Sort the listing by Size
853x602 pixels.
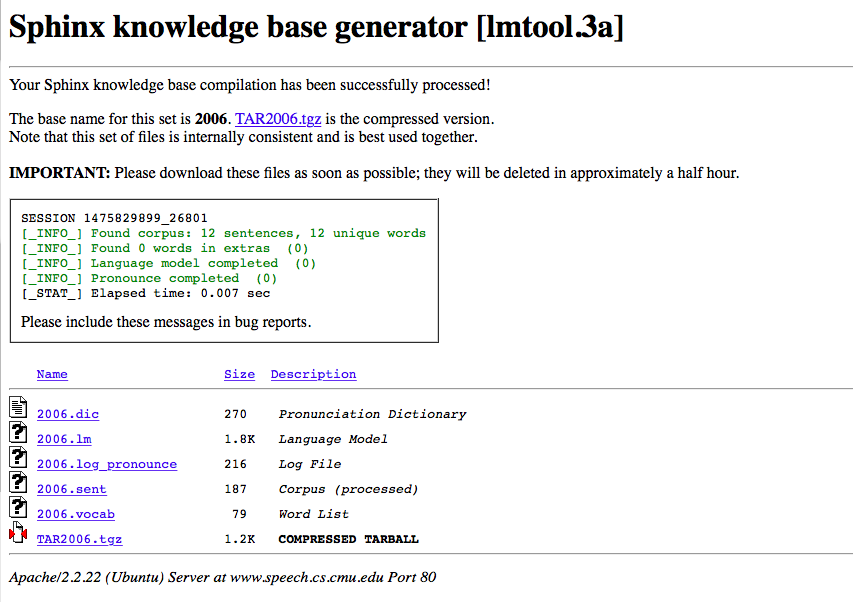pos(239,374)
